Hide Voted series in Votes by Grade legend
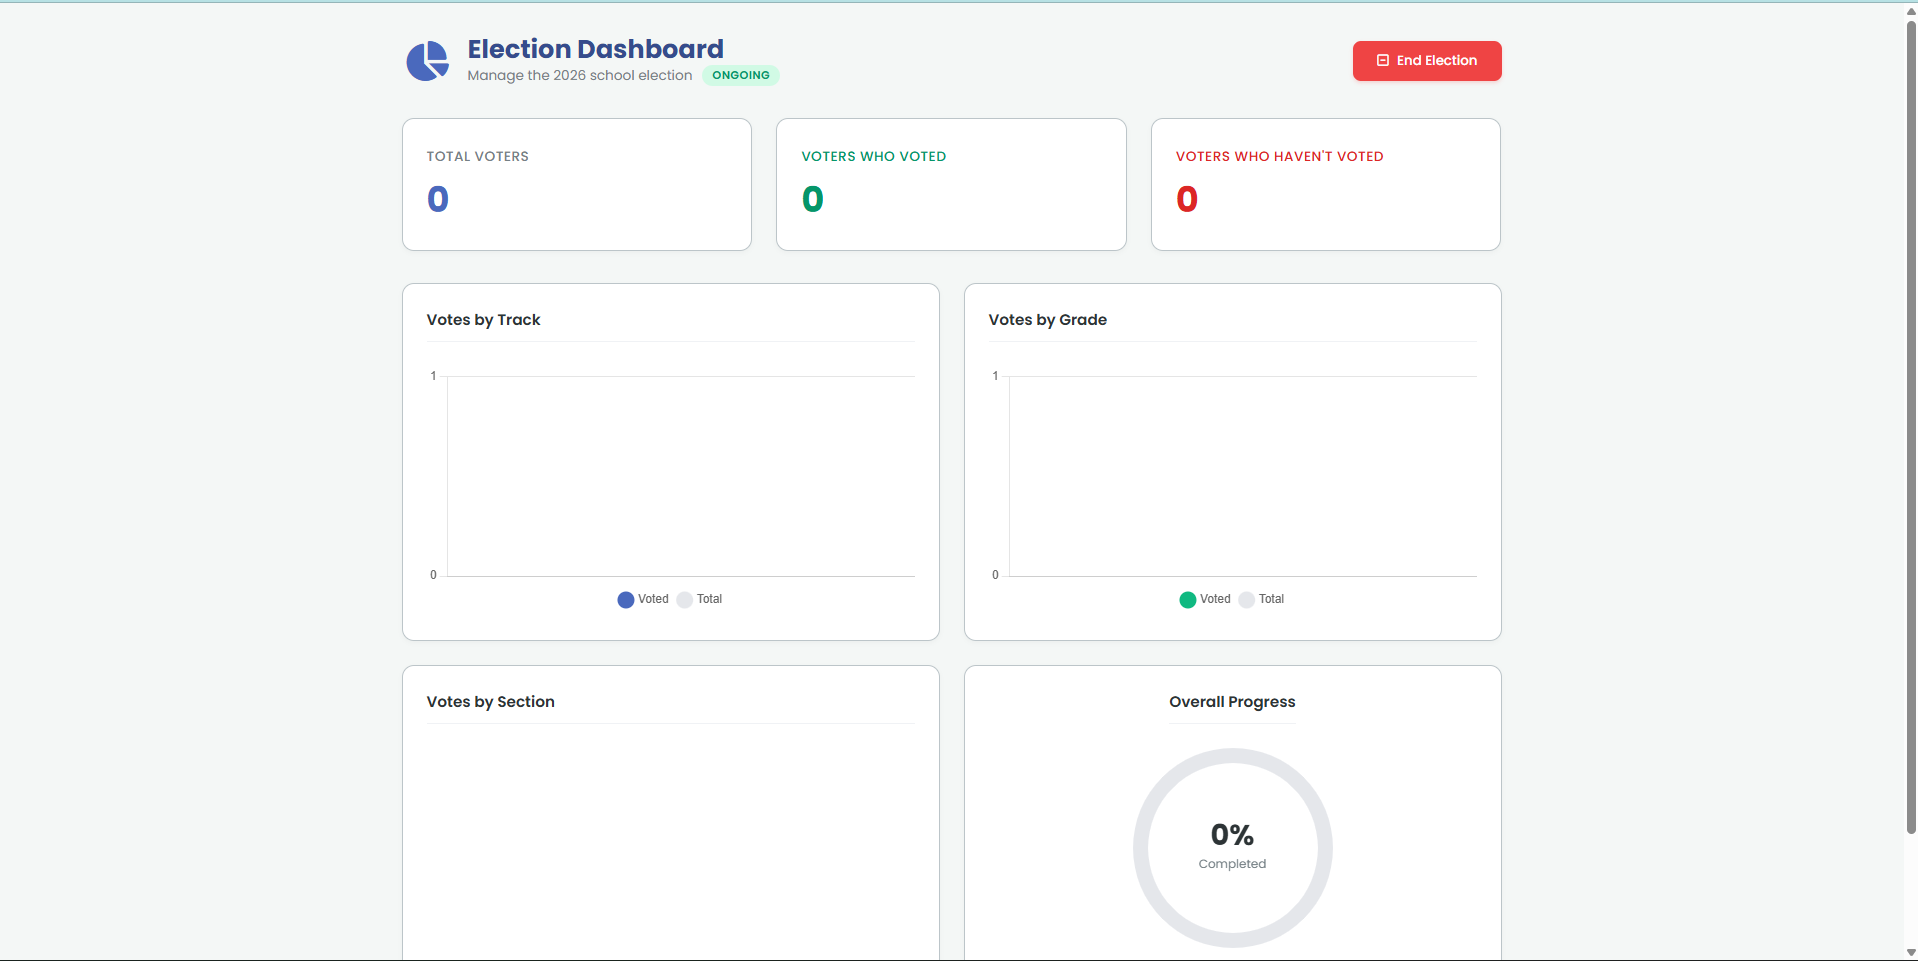The image size is (1918, 961). click(x=1205, y=599)
